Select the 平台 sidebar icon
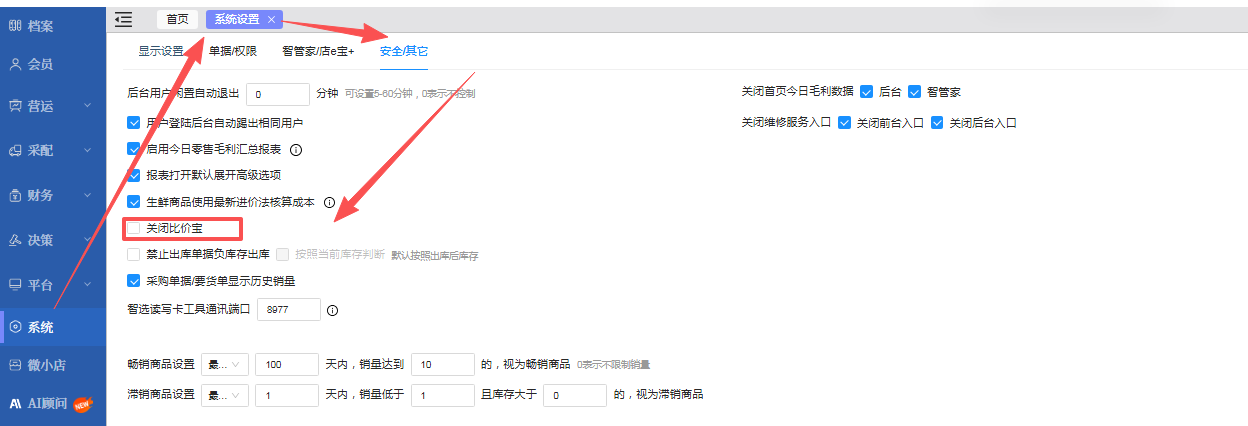 pyautogui.click(x=15, y=285)
